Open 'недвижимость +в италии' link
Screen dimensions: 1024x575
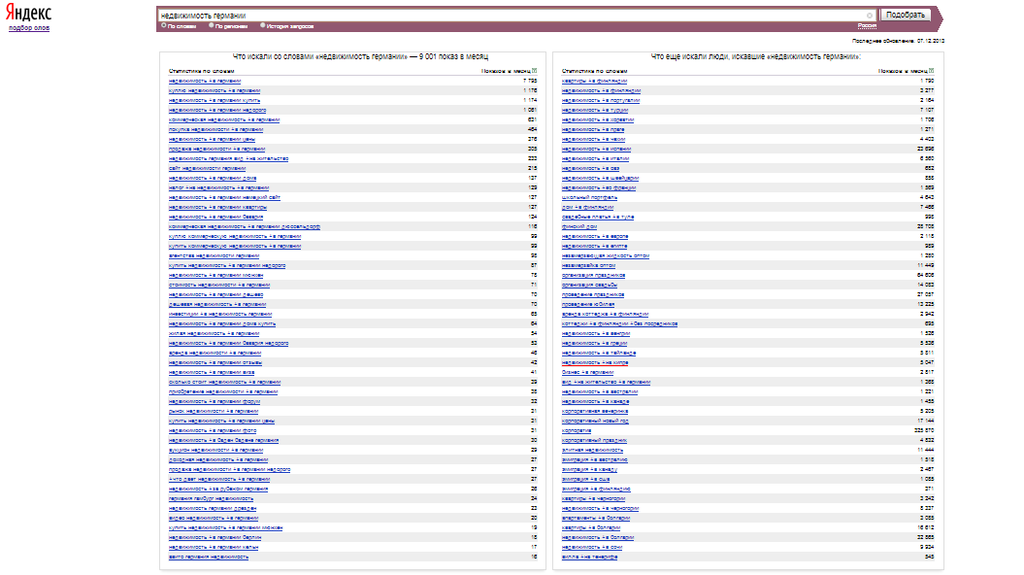pyautogui.click(x=595, y=159)
